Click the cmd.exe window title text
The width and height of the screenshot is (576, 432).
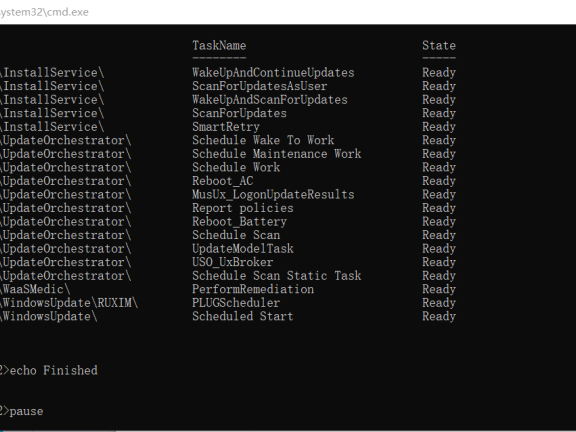(x=44, y=12)
